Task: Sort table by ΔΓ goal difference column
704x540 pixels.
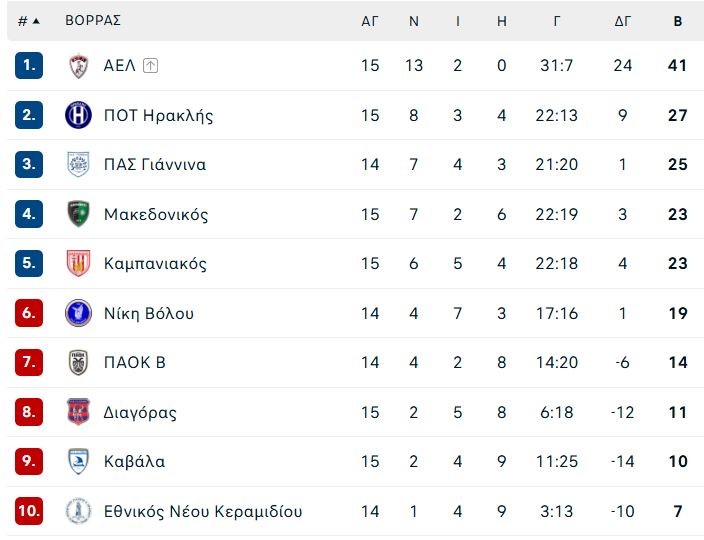Action: pos(623,21)
